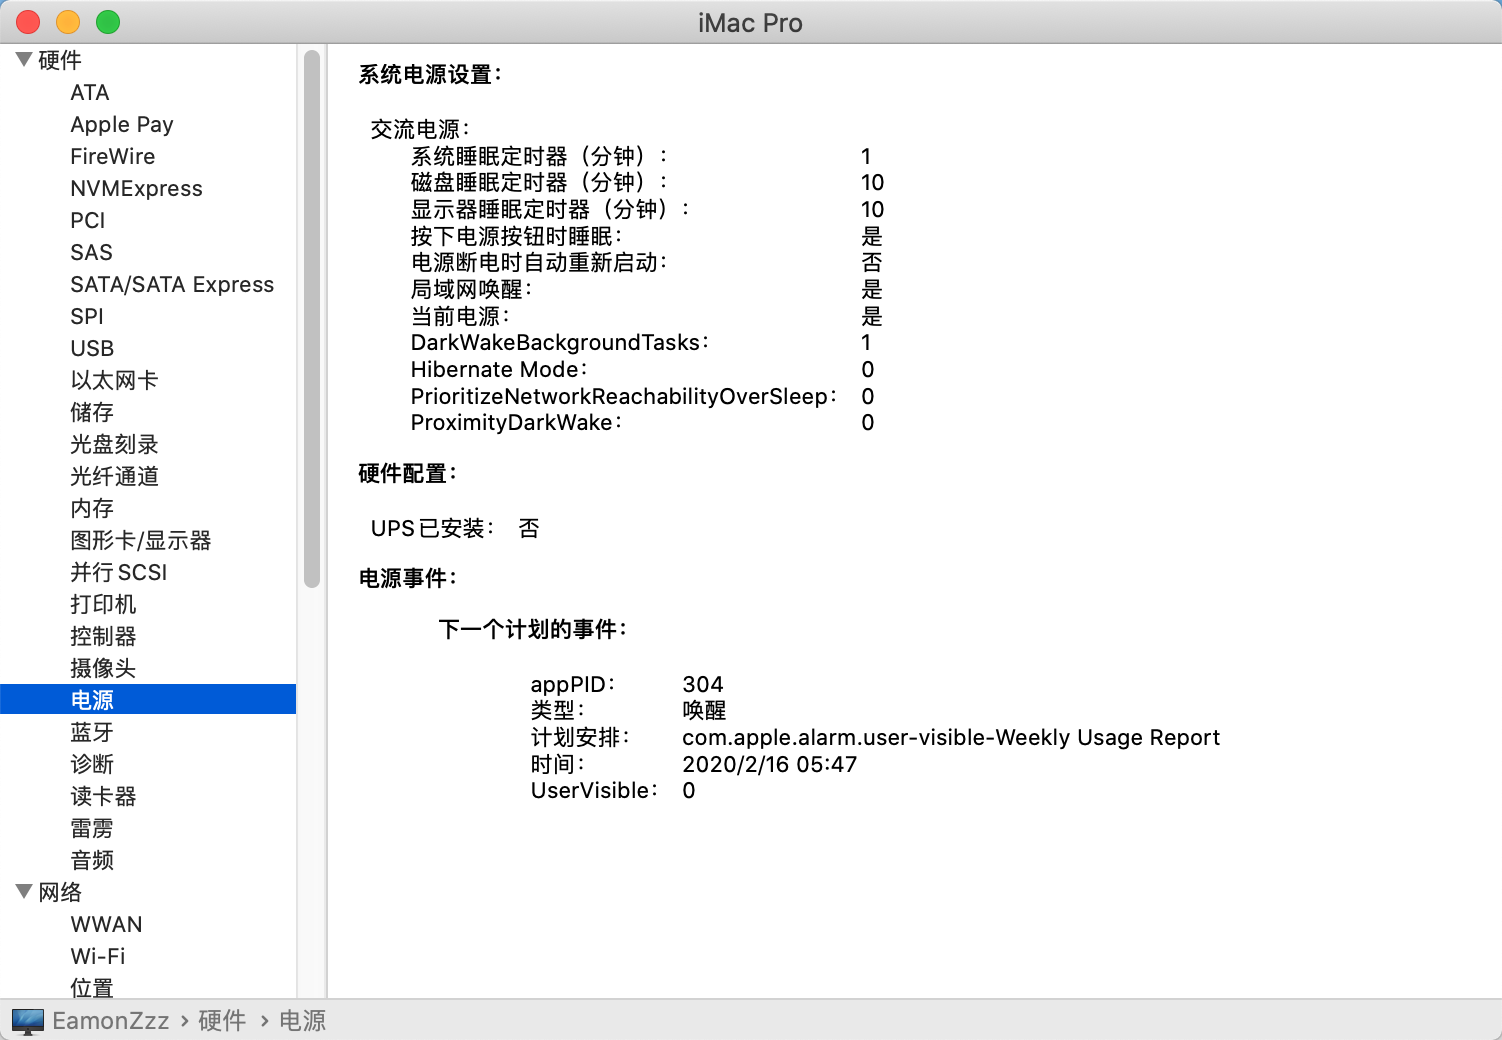Select ATA in the sidebar
This screenshot has height=1040, width=1502.
click(90, 92)
